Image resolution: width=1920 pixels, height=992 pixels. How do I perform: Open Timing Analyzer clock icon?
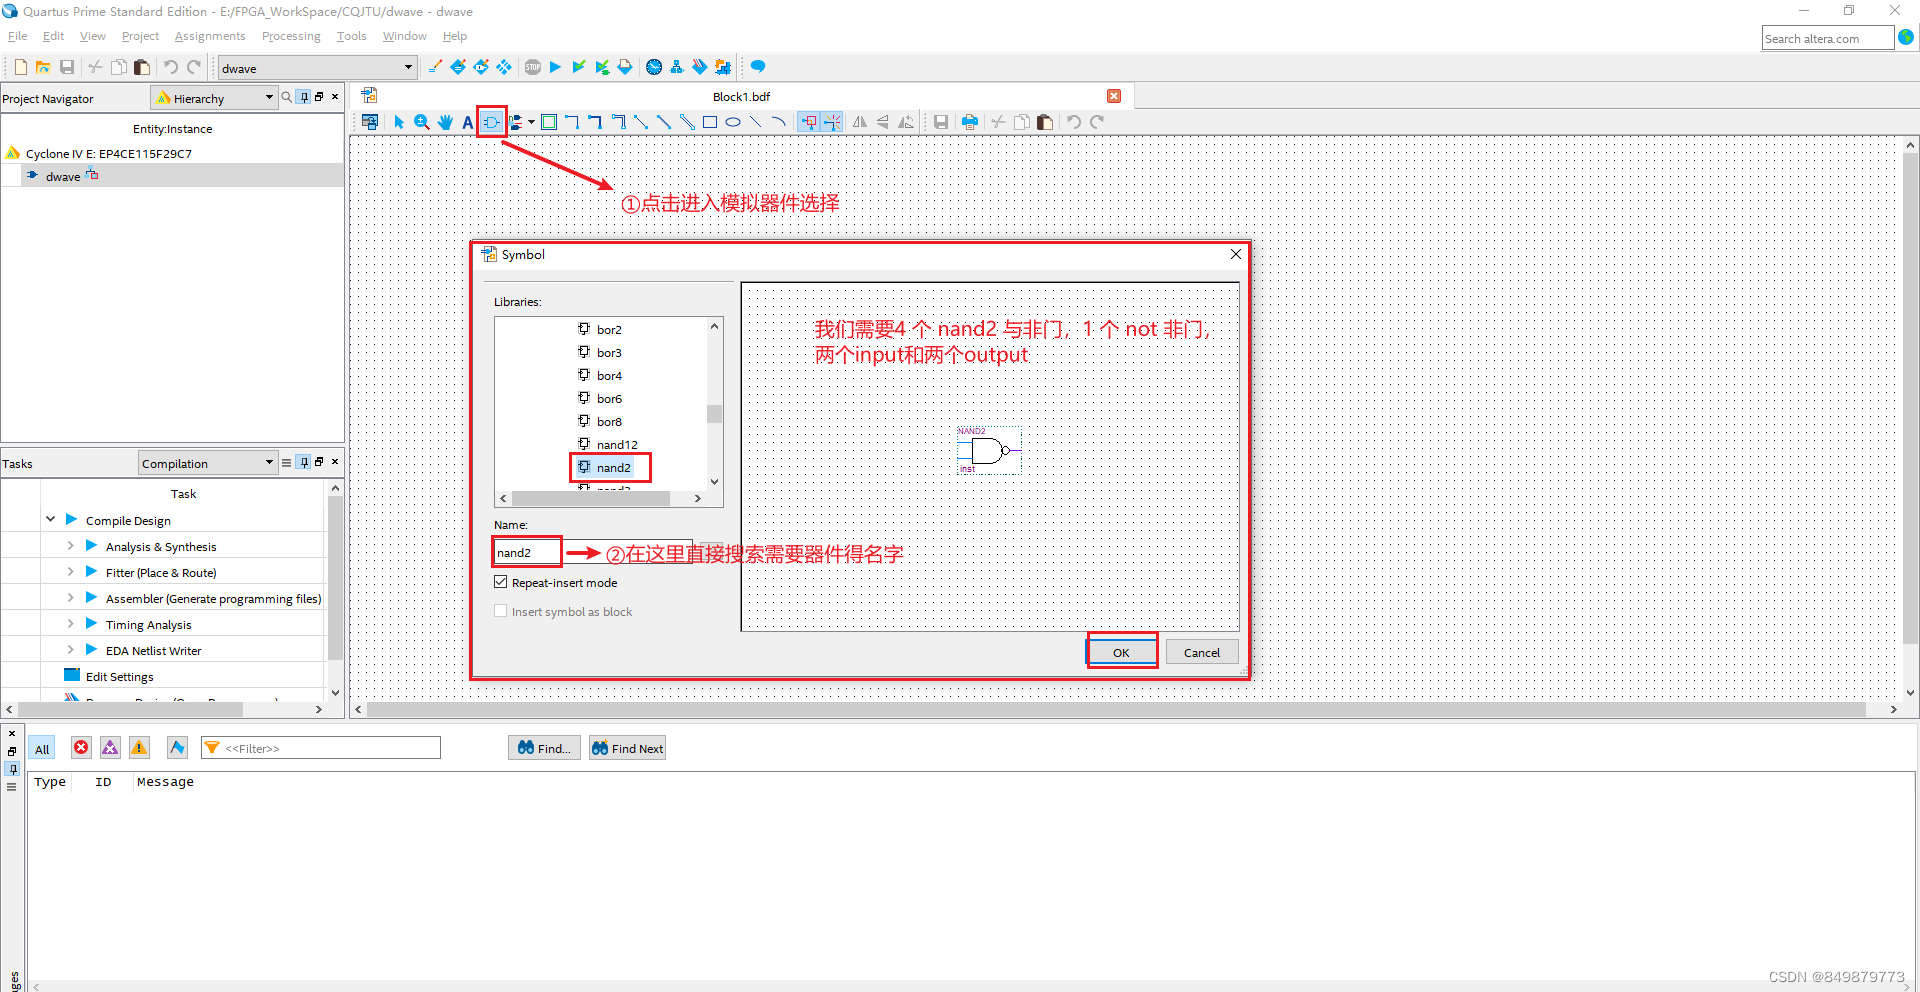654,67
